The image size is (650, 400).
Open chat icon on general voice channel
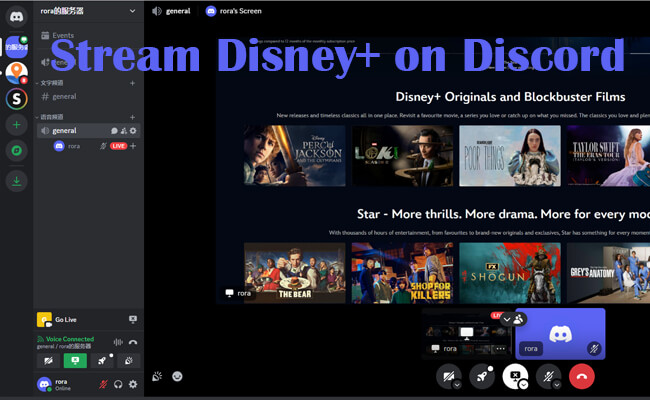pos(114,131)
